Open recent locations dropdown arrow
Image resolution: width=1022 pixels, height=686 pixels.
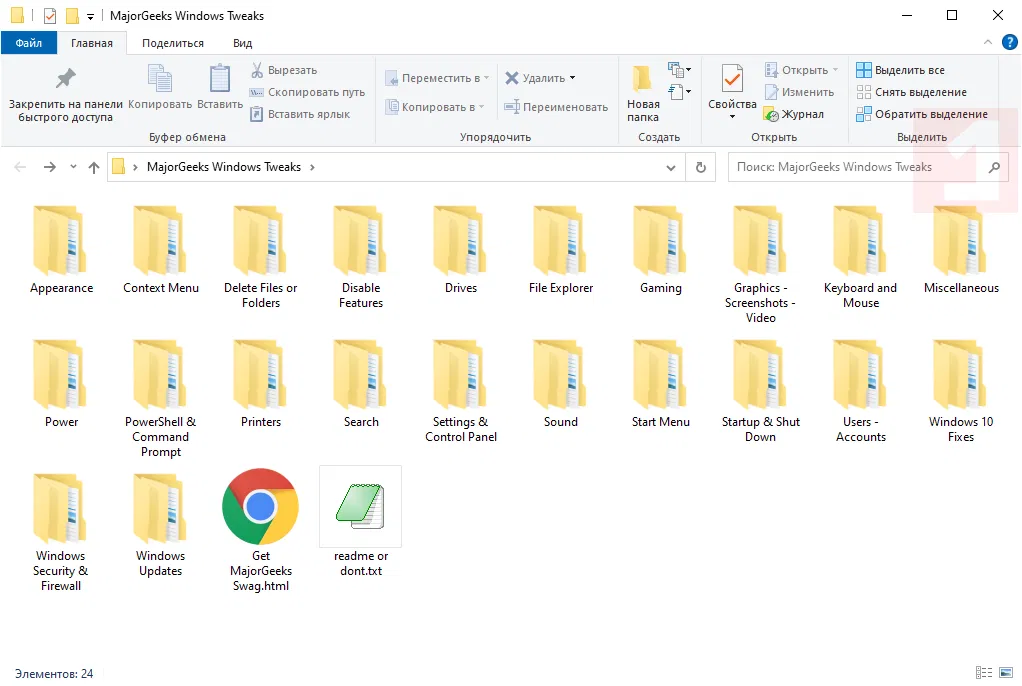[73, 167]
